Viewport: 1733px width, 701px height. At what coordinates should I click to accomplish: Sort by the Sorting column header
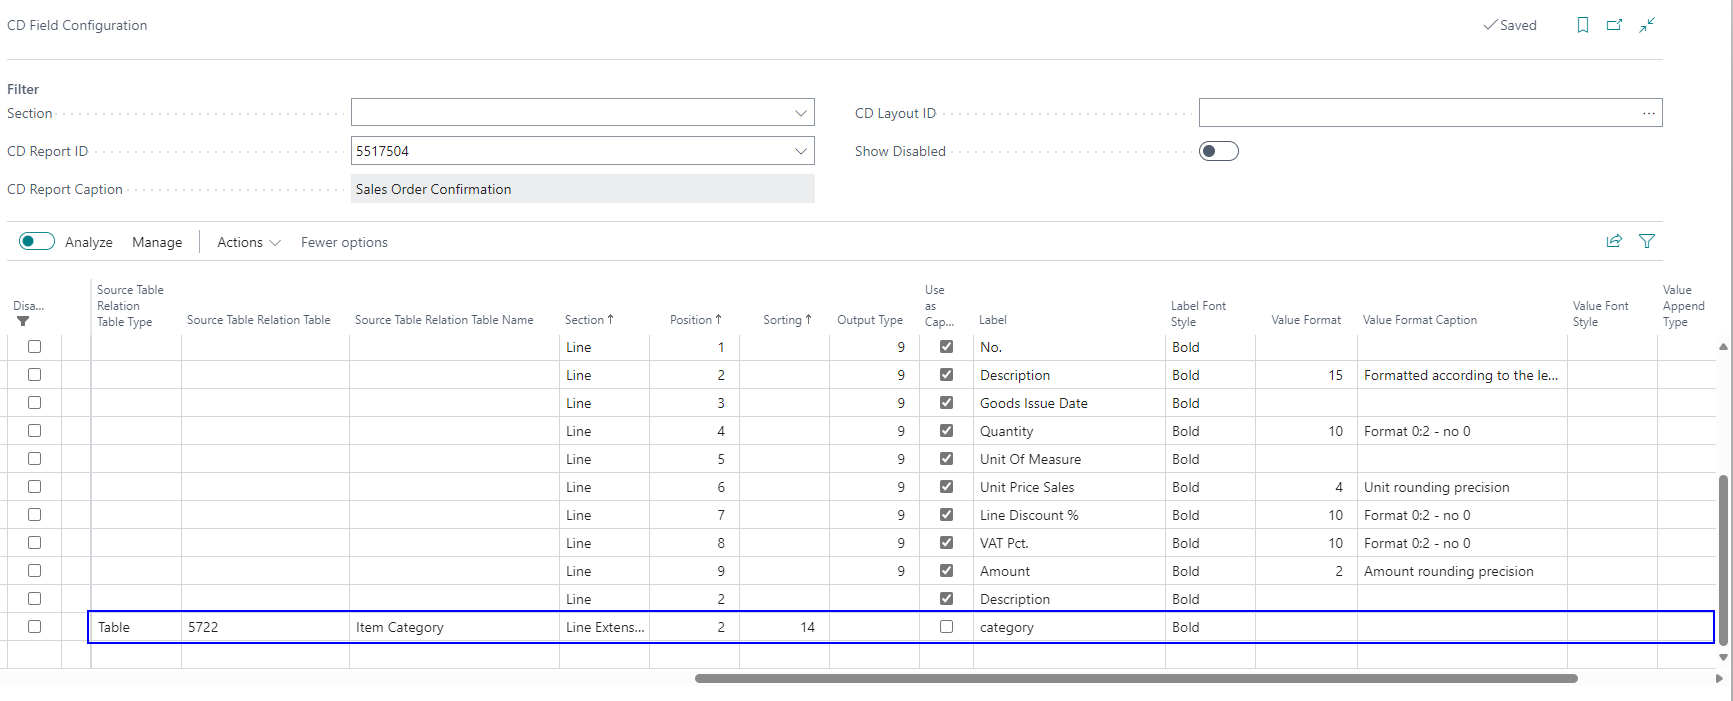787,320
